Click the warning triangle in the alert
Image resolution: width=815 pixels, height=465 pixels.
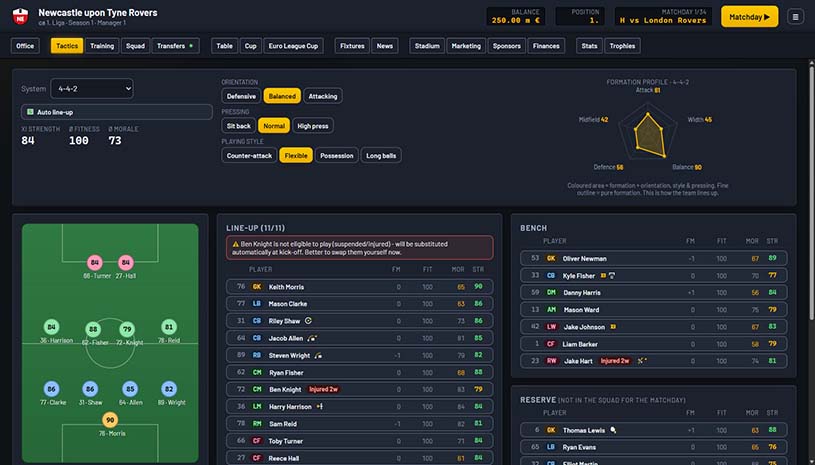tap(235, 244)
